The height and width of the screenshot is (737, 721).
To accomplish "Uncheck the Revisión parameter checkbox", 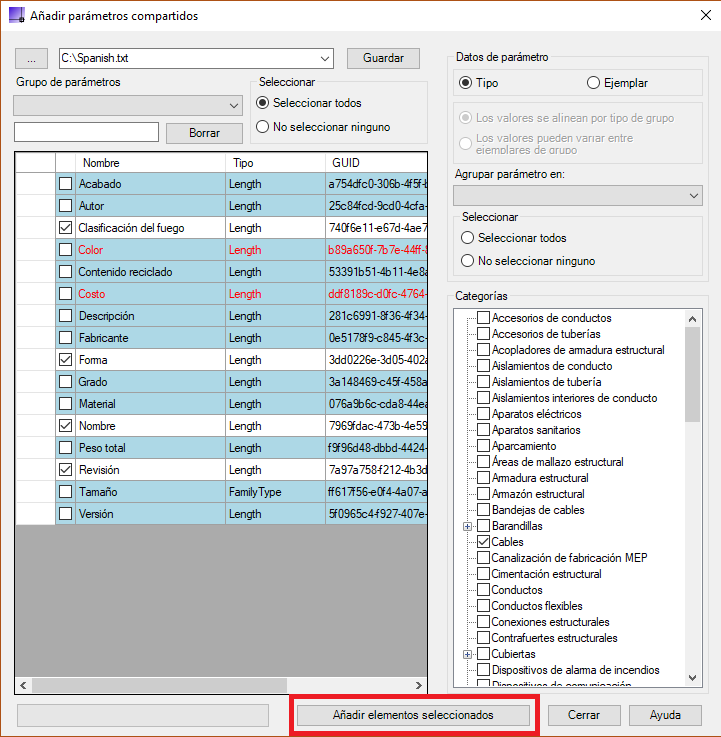I will pyautogui.click(x=65, y=470).
